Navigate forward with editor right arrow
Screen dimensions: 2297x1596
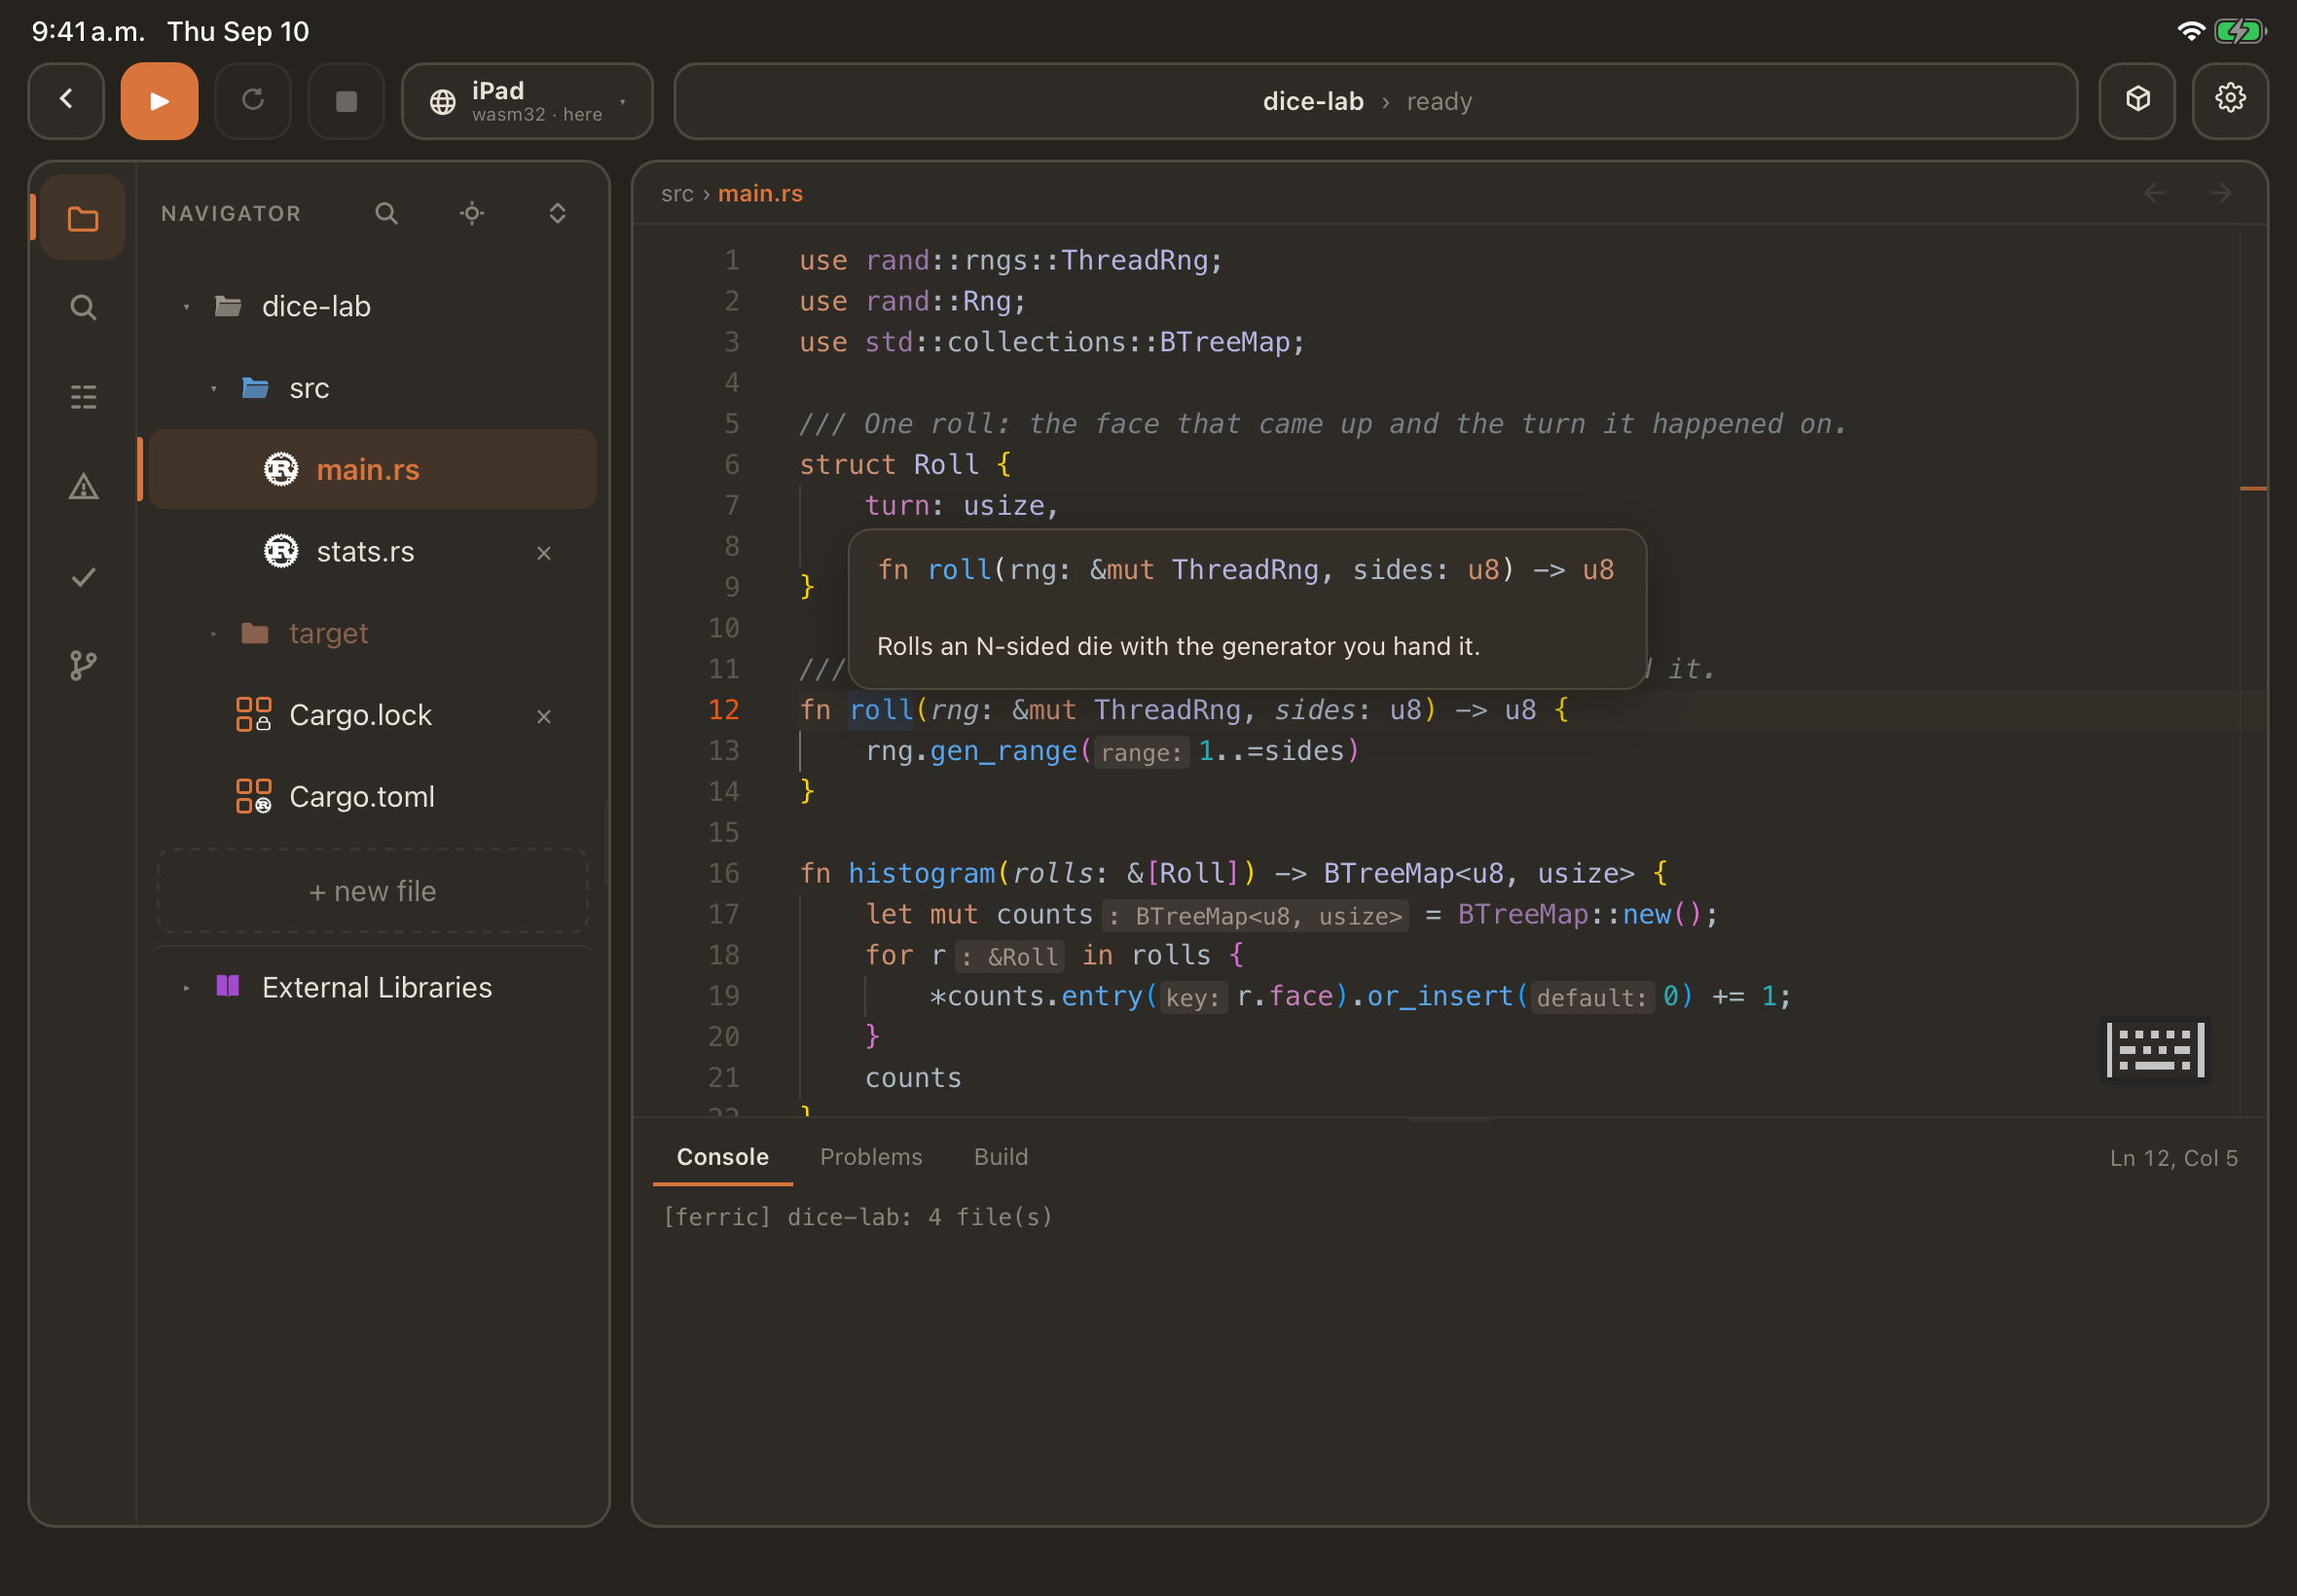[x=2221, y=193]
